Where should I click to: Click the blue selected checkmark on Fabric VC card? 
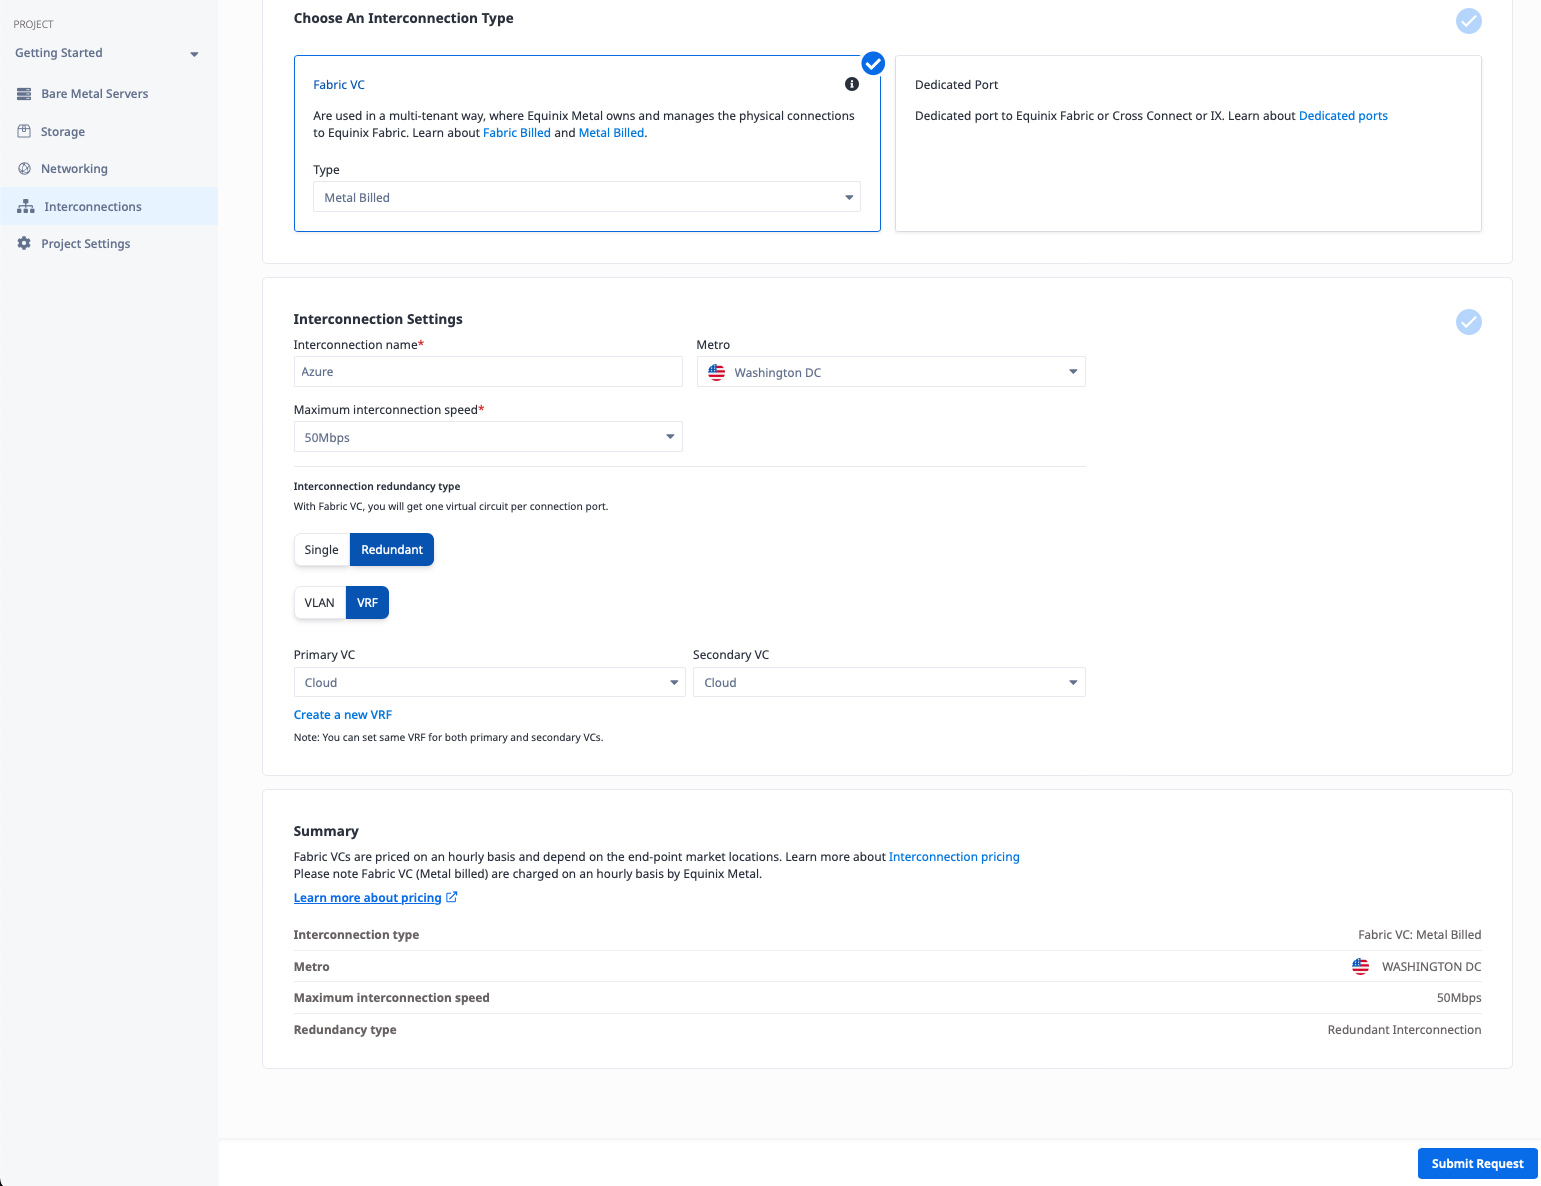tap(873, 63)
